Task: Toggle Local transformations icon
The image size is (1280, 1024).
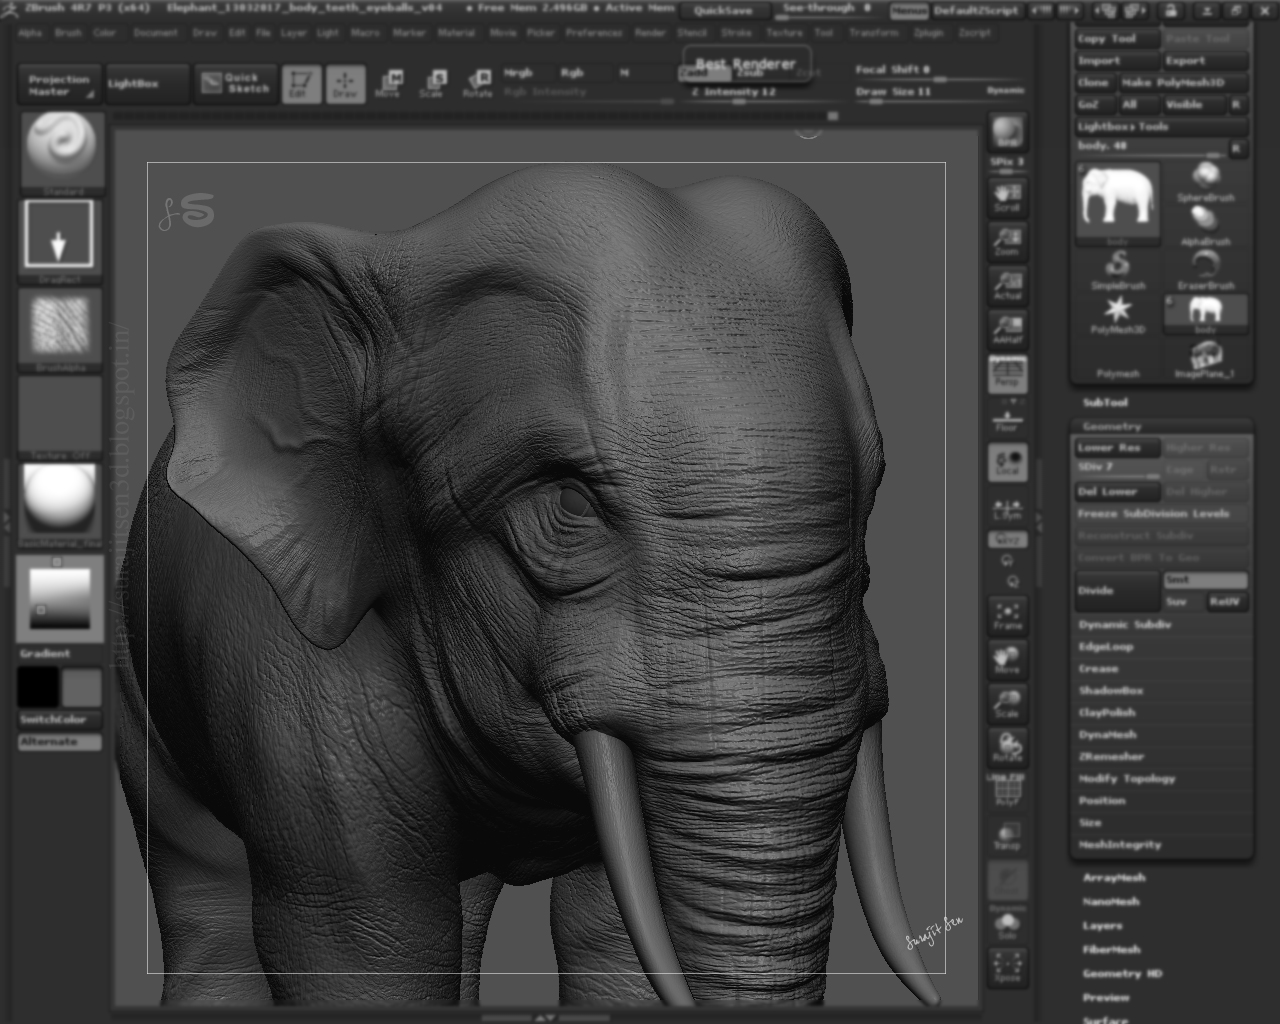Action: coord(1007,463)
